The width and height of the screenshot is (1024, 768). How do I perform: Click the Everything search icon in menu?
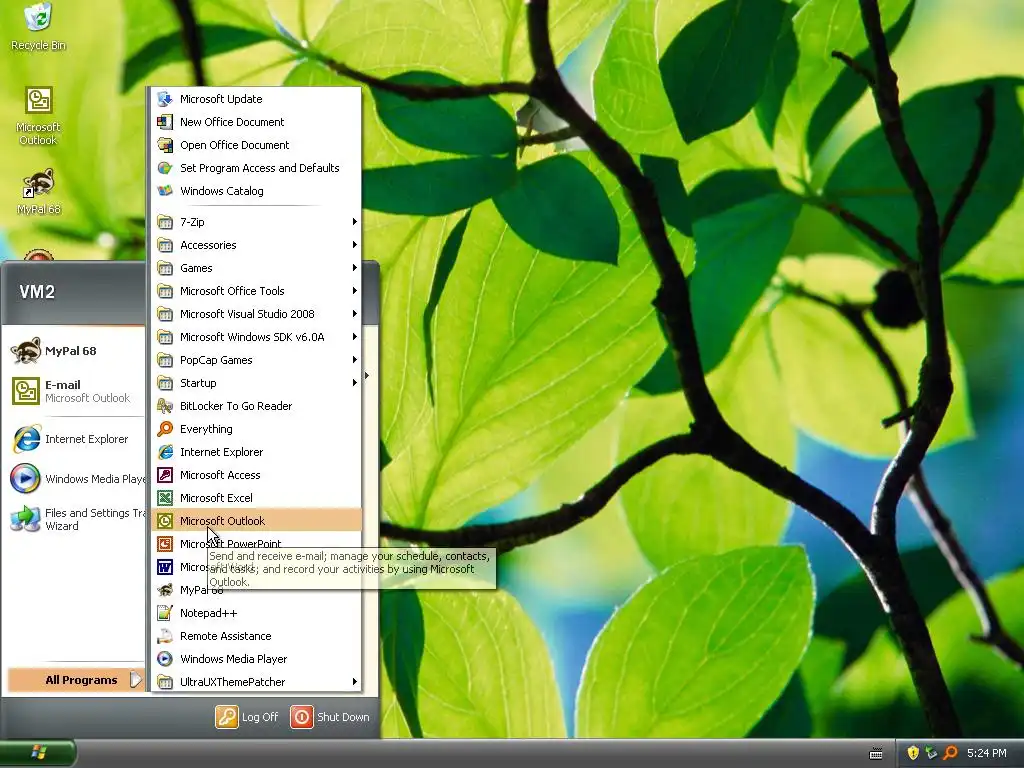click(165, 429)
